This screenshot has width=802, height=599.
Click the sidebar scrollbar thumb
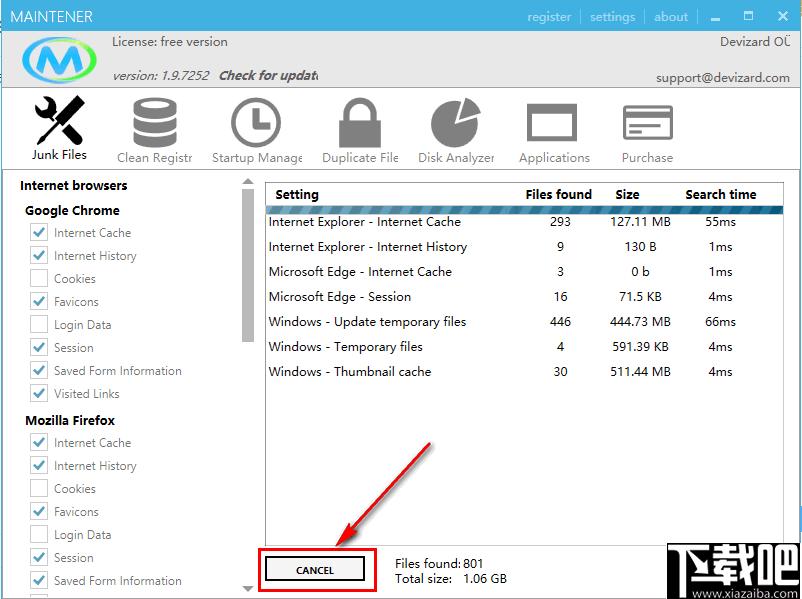tap(248, 265)
